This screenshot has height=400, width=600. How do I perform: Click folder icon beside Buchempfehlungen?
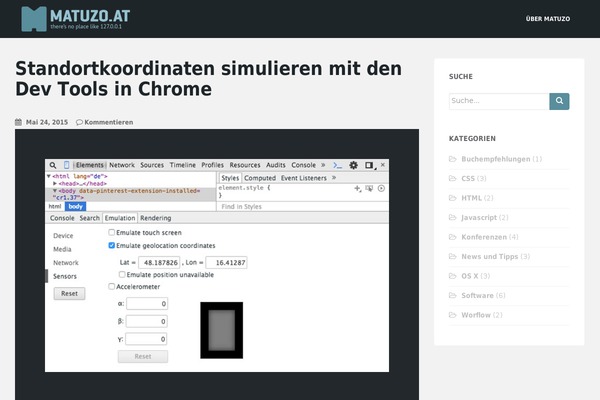point(453,159)
